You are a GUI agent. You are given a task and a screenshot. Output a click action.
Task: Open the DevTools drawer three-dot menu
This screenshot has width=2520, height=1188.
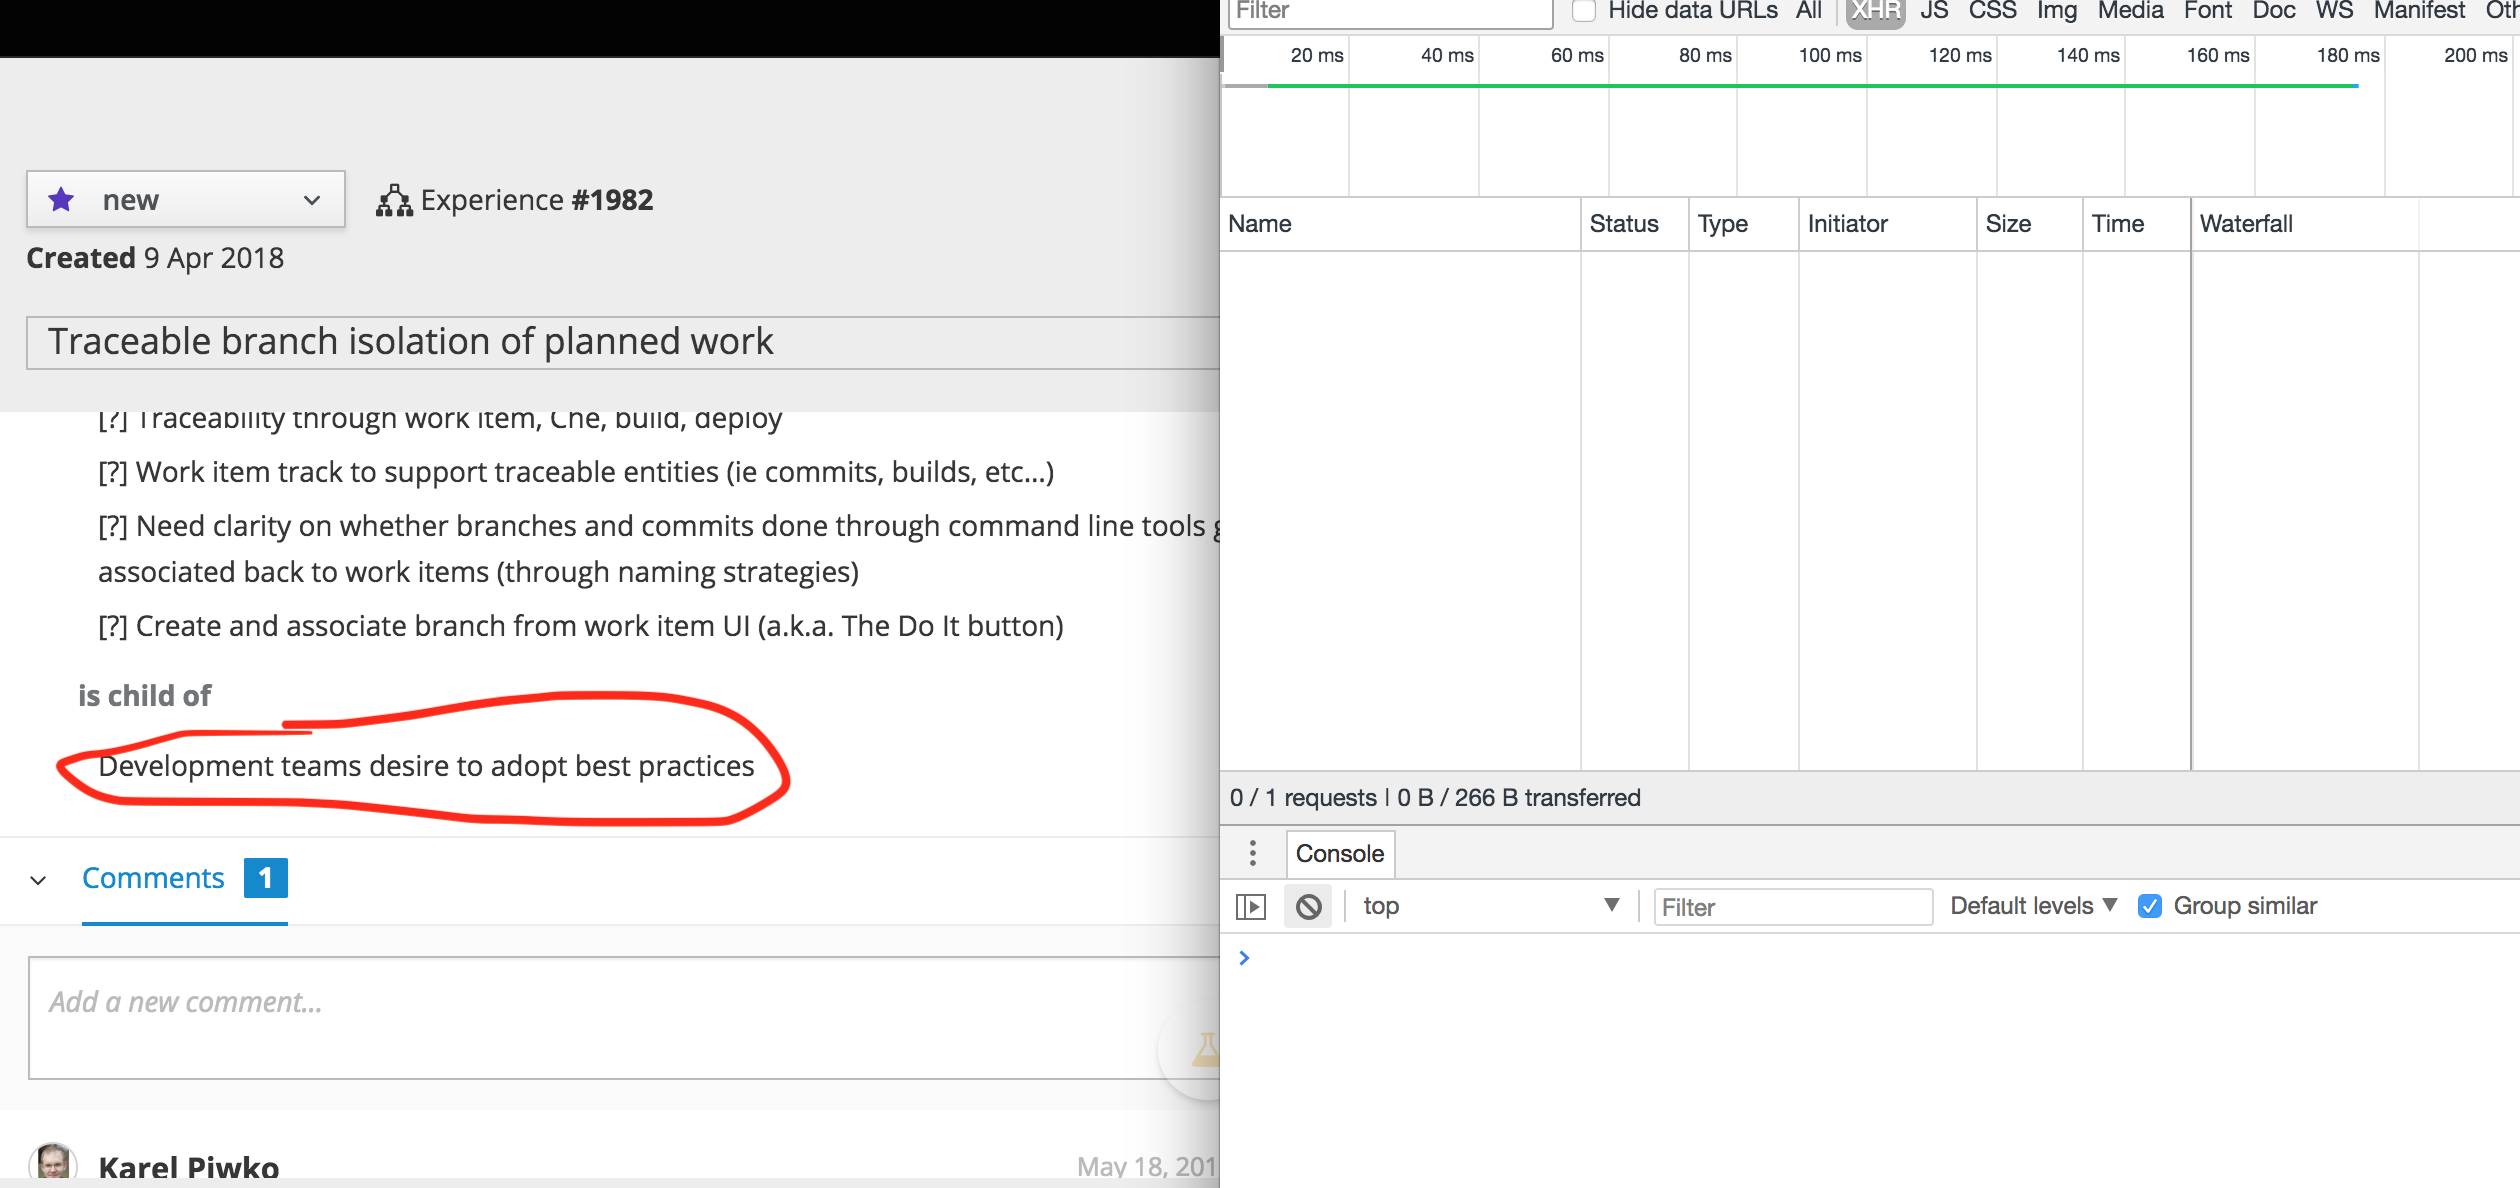pos(1251,854)
